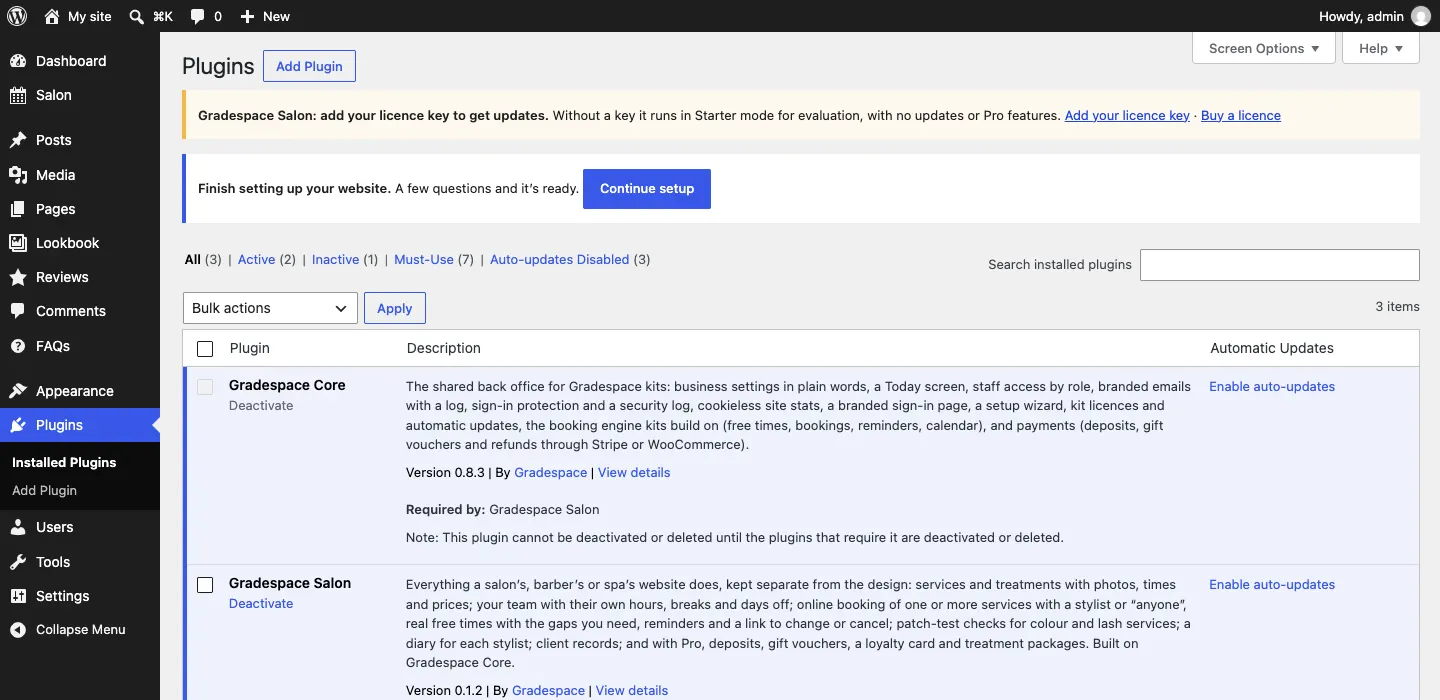Open the Bulk actions dropdown
The width and height of the screenshot is (1440, 700).
coord(270,308)
